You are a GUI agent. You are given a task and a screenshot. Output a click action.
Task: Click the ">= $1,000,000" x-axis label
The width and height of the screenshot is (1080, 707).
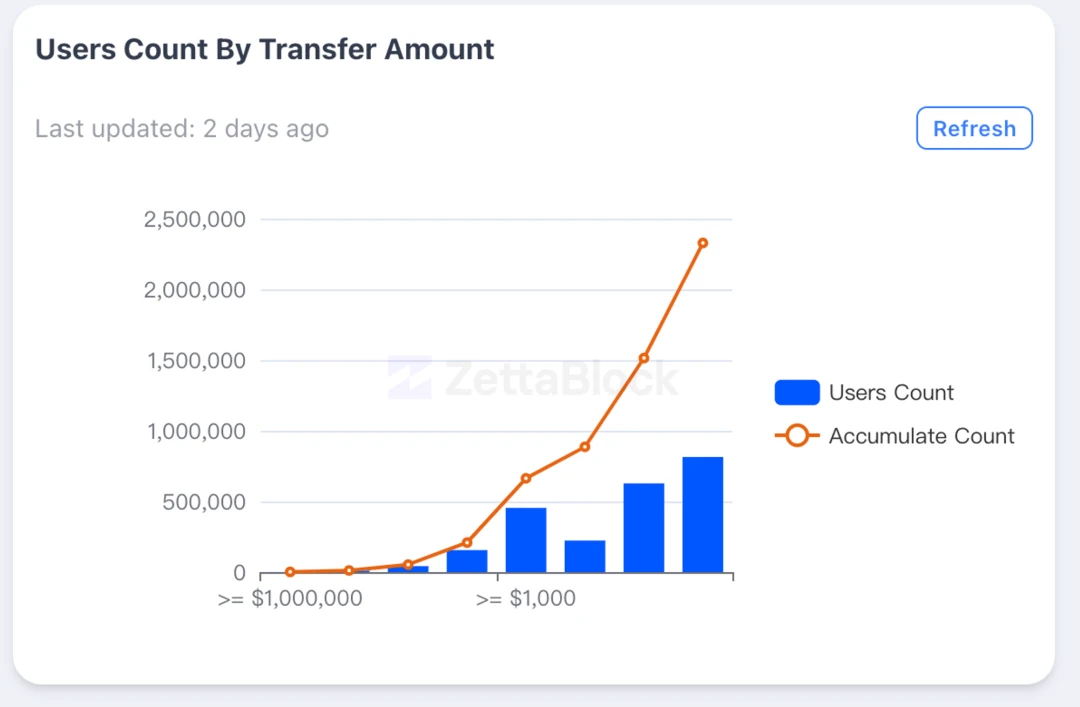click(x=290, y=600)
